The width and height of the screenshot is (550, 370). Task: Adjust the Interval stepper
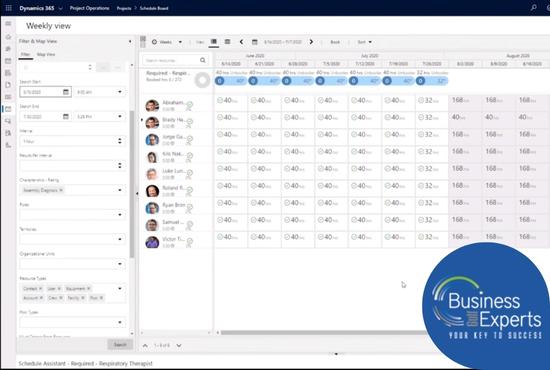click(x=120, y=141)
